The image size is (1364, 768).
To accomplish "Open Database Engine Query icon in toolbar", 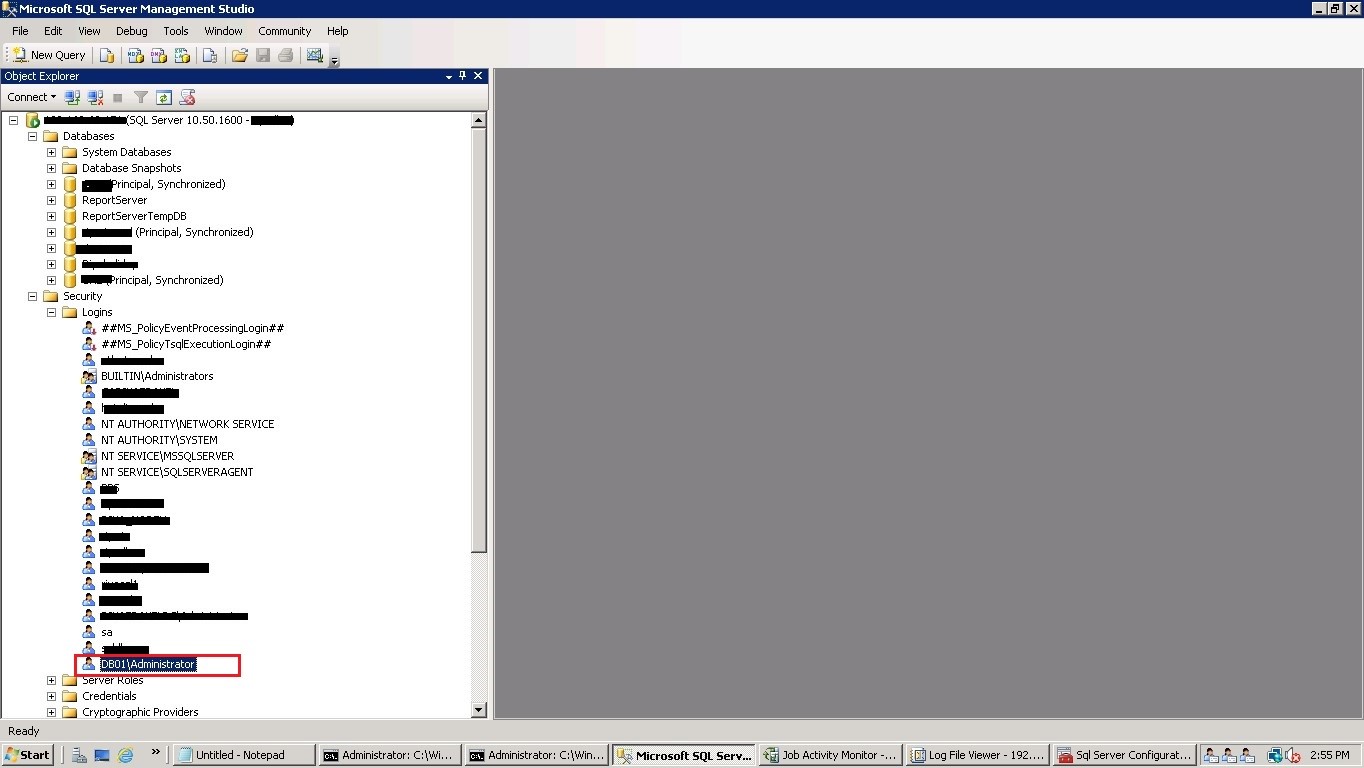I will 107,55.
